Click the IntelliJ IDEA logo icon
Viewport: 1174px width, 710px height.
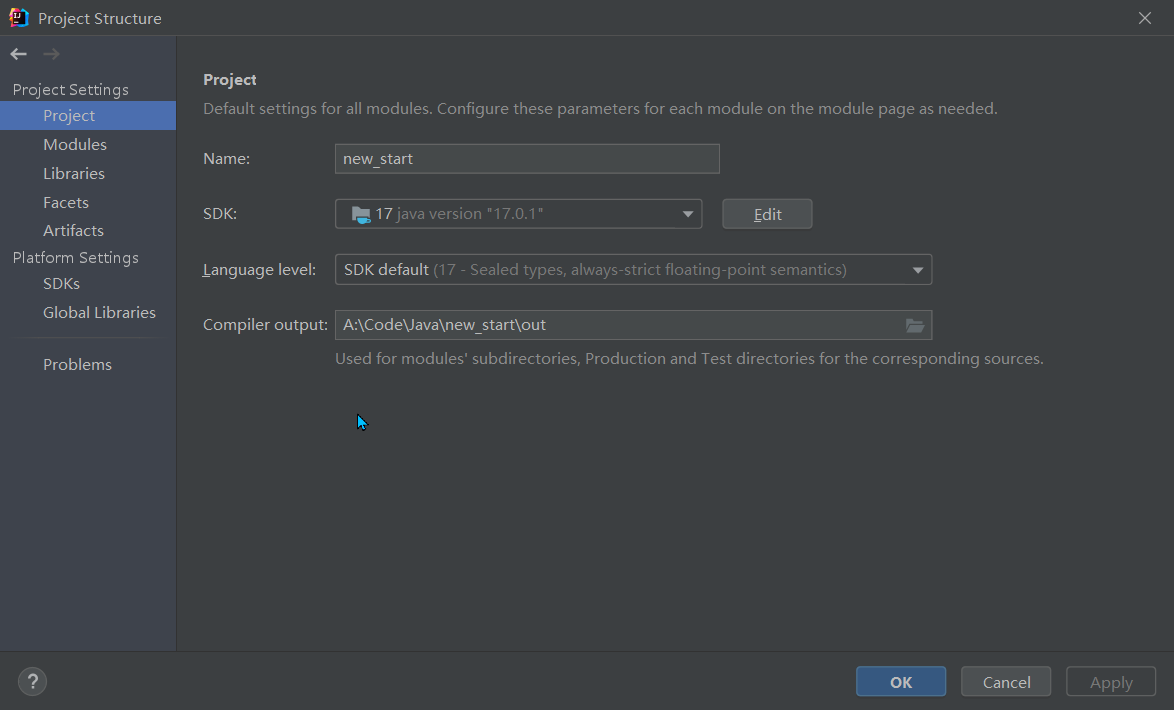pyautogui.click(x=19, y=18)
